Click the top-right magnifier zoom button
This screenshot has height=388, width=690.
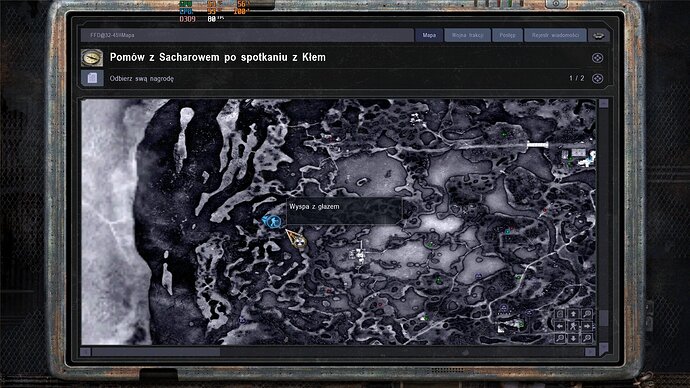(x=587, y=314)
